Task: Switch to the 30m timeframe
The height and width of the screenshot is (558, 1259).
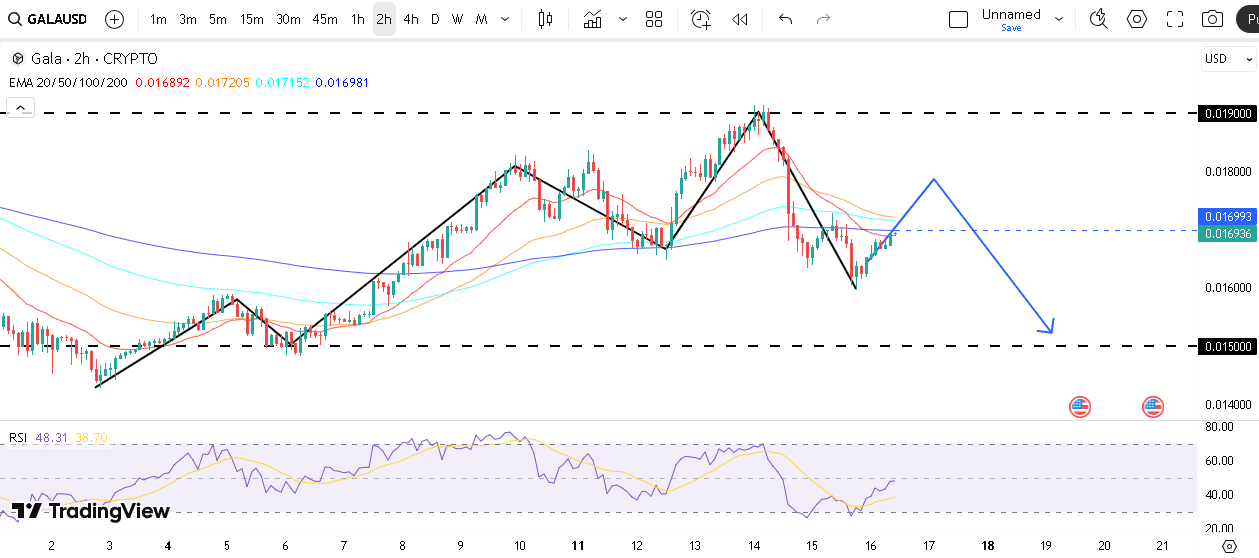Action: (x=288, y=19)
